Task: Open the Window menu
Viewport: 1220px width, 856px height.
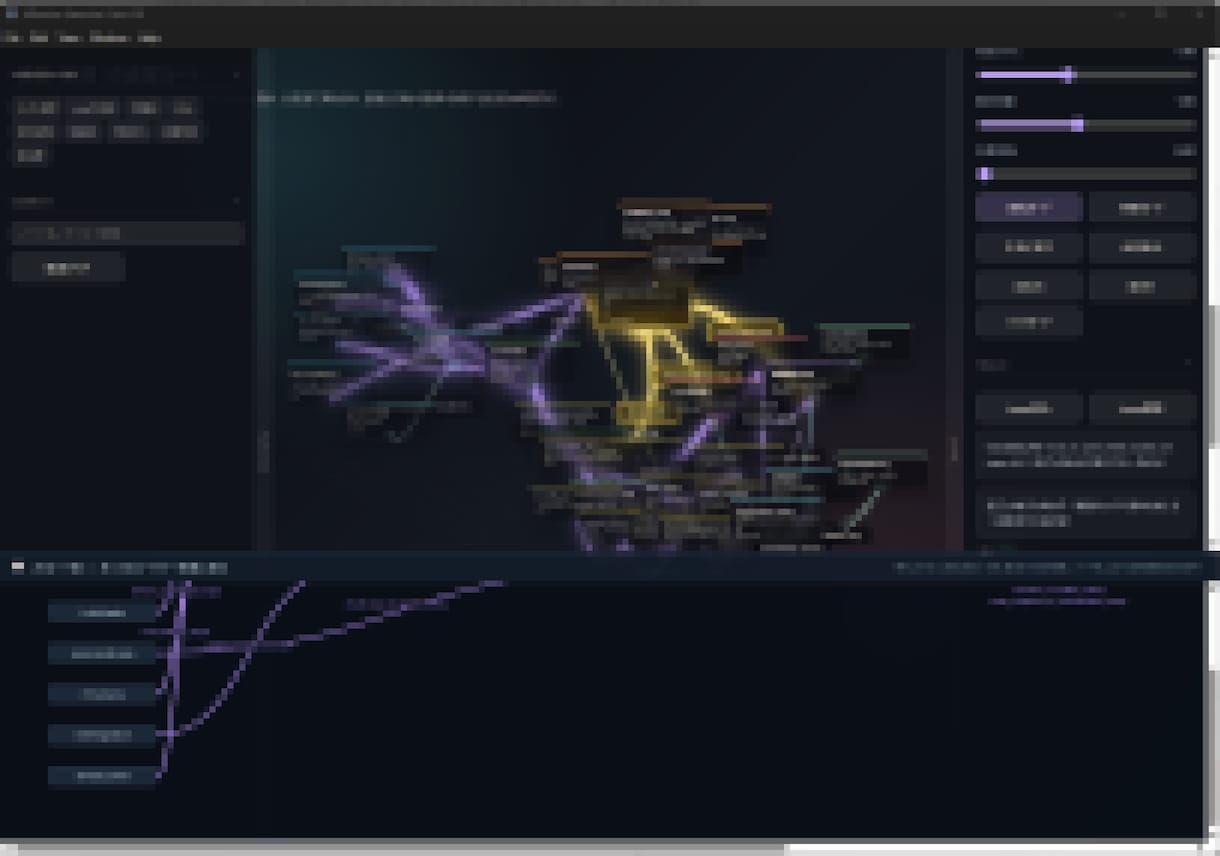Action: coord(108,38)
